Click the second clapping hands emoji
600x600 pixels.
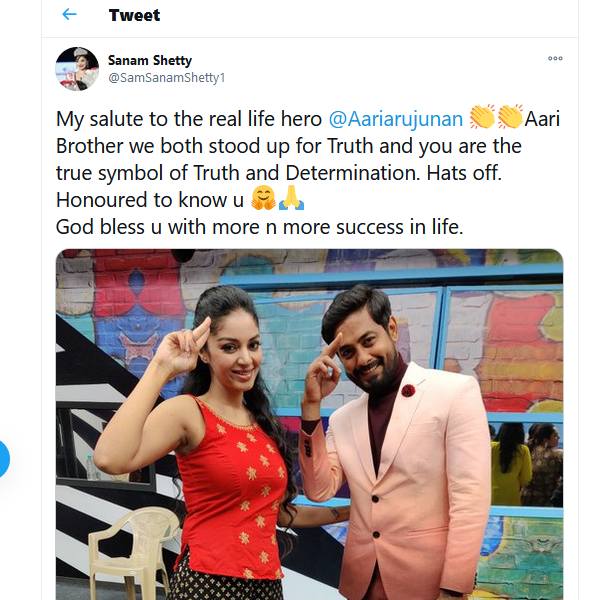[510, 119]
